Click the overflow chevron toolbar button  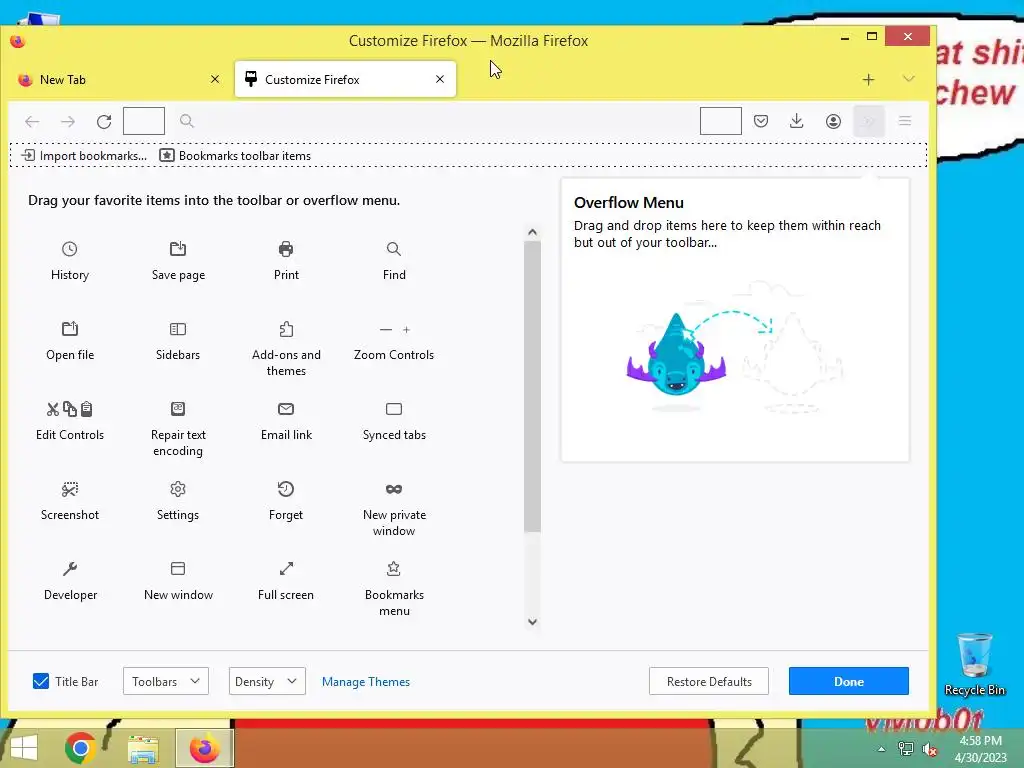click(869, 121)
